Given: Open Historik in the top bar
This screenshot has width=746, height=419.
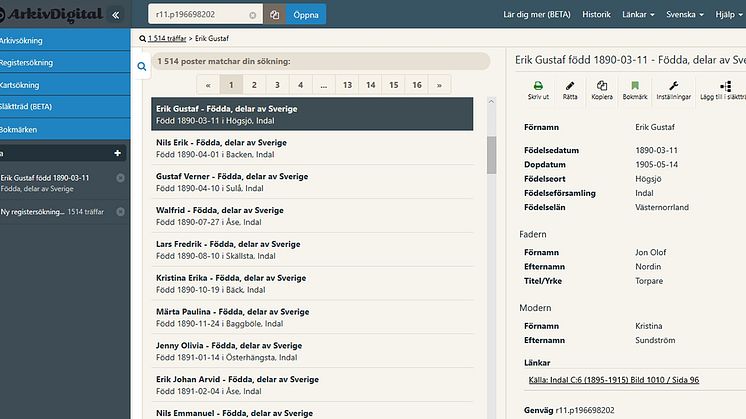Looking at the screenshot, I should pyautogui.click(x=596, y=14).
